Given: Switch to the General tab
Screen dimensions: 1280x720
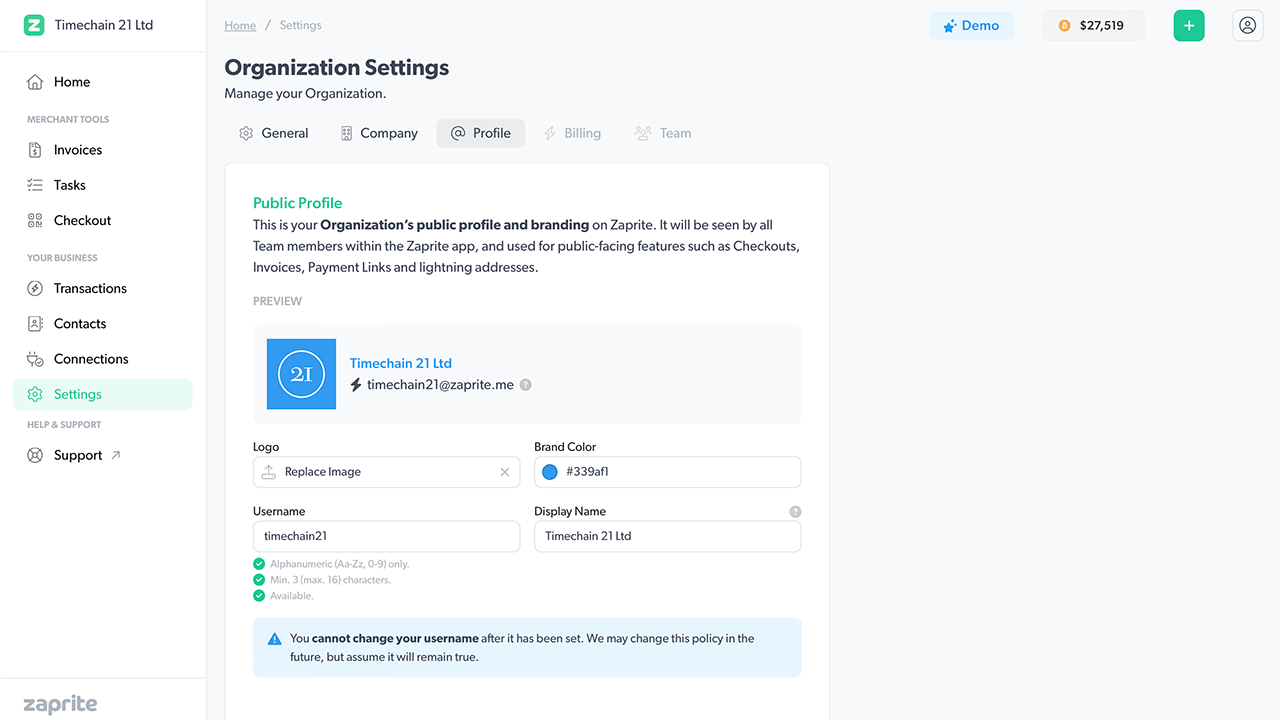Looking at the screenshot, I should [x=274, y=133].
